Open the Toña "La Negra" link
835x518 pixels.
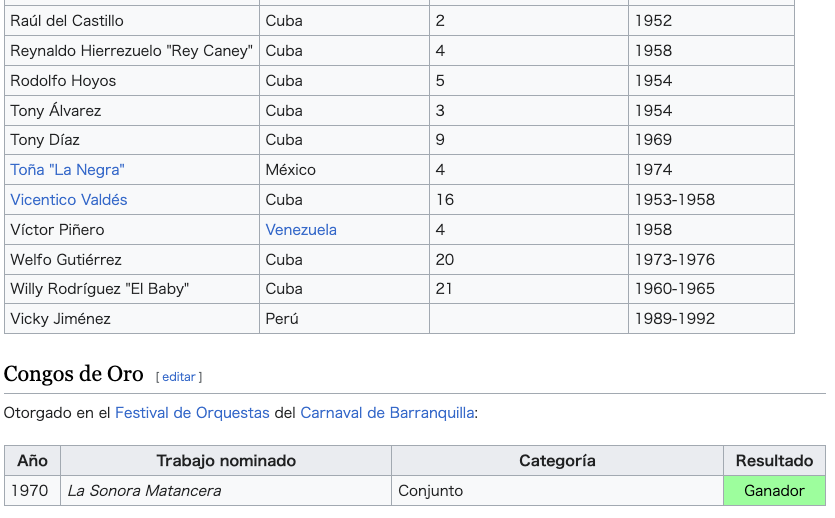coord(67,170)
